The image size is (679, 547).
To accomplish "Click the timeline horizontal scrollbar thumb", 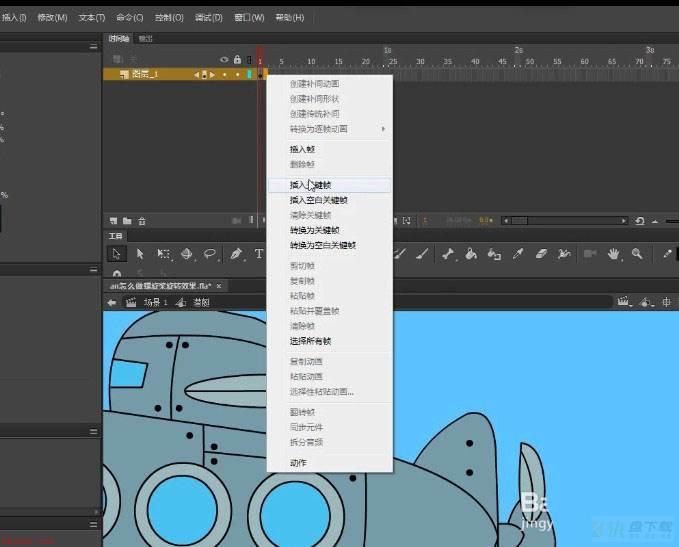I will click(x=519, y=221).
